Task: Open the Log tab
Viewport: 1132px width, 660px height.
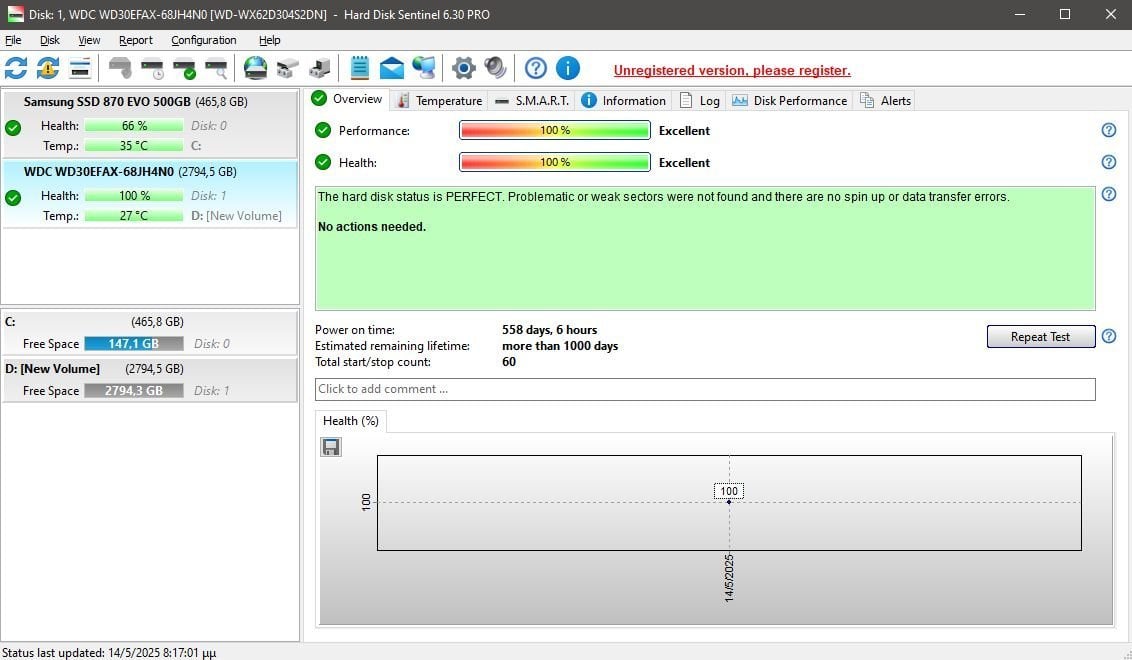Action: 700,100
